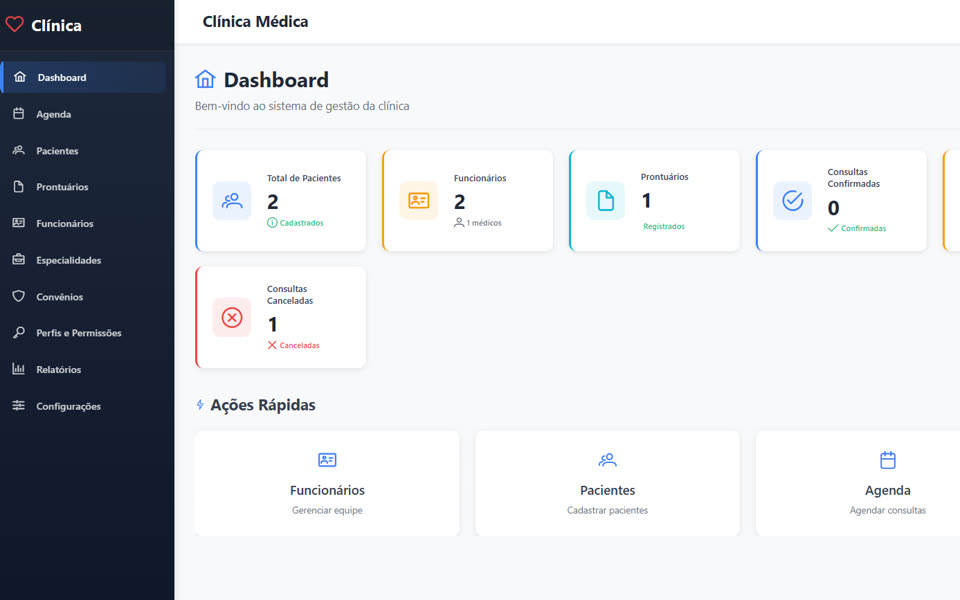Image resolution: width=960 pixels, height=600 pixels.
Task: Click the Ações Rápidas section heading
Action: [263, 405]
